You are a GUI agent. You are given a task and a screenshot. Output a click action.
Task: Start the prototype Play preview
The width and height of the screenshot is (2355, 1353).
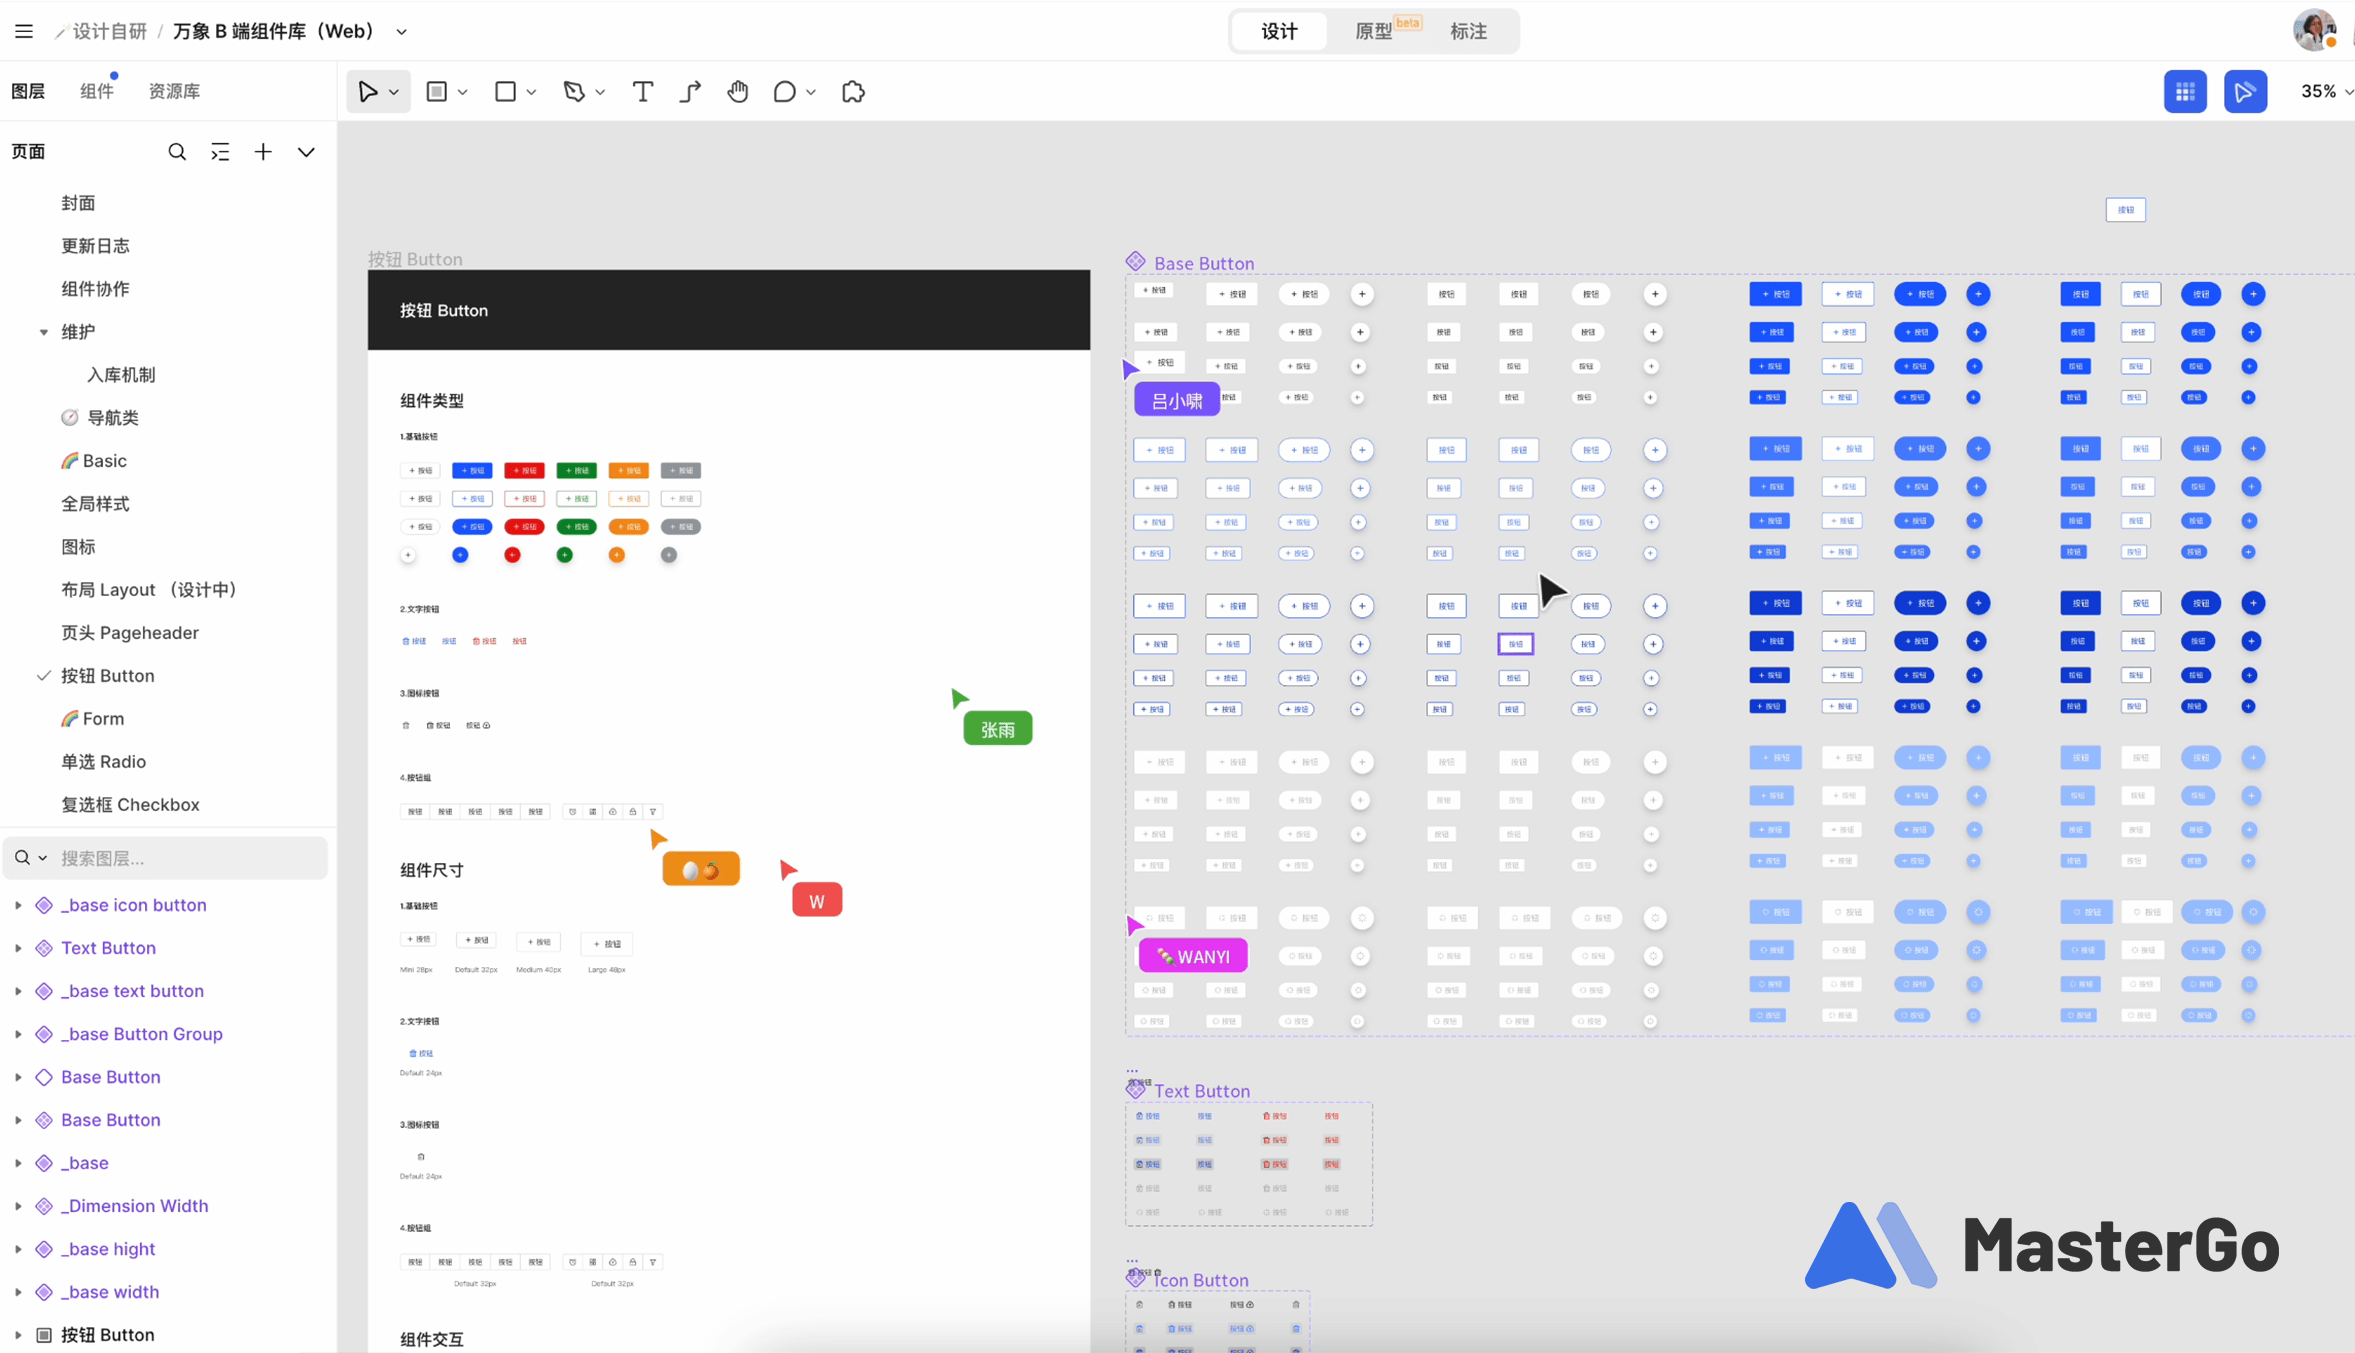2245,92
